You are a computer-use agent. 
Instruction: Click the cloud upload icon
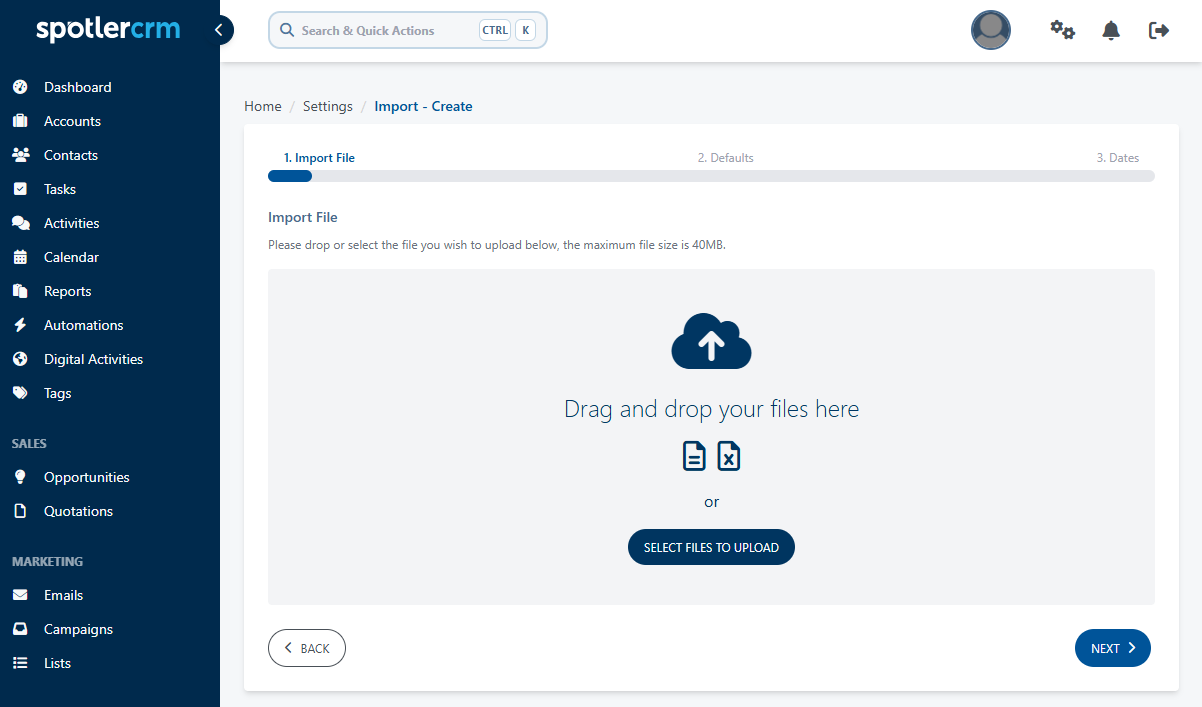tap(711, 342)
